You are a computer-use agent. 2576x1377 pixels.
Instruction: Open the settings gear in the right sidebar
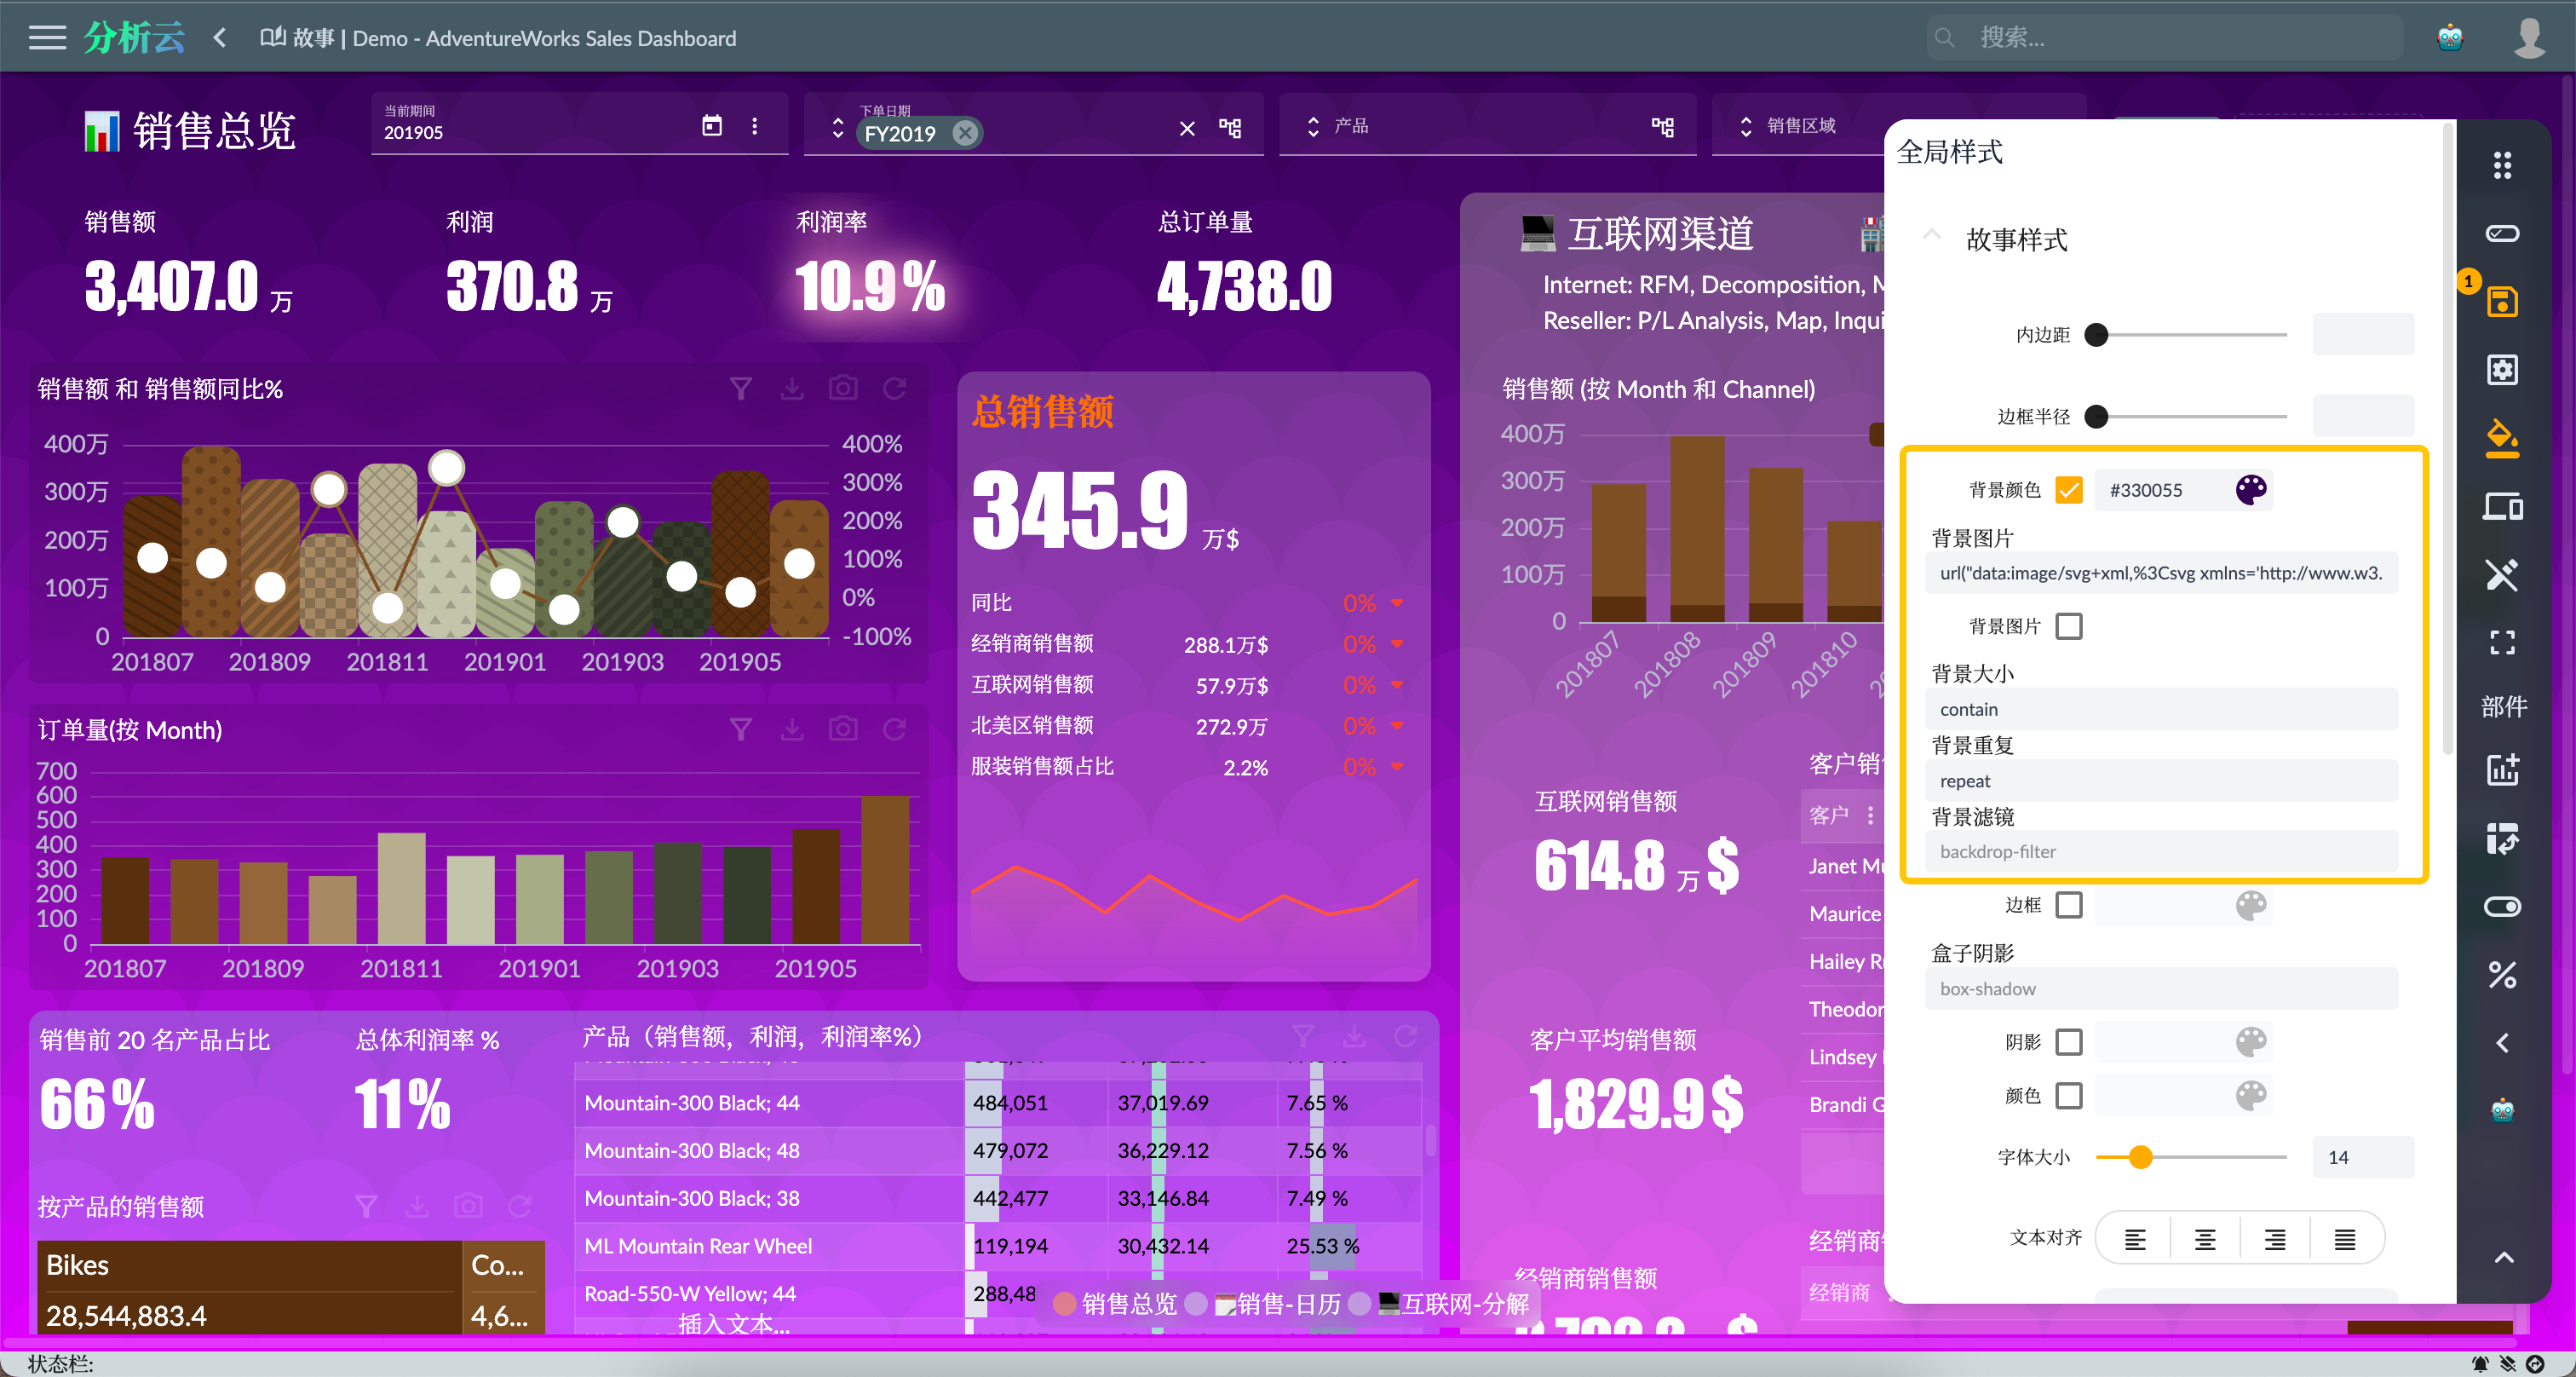(x=2503, y=370)
